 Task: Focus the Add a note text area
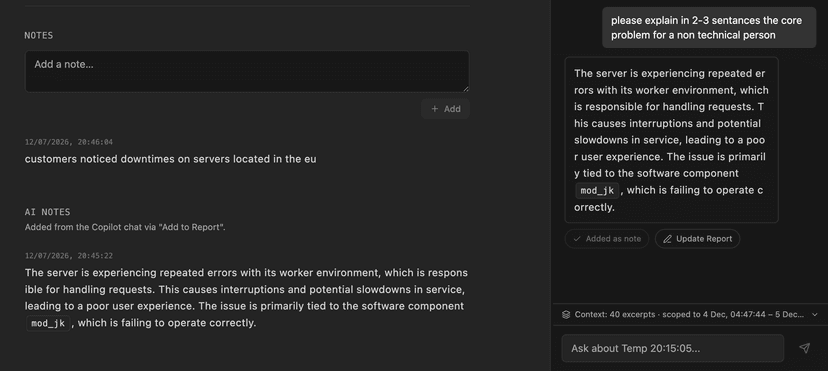pos(247,72)
